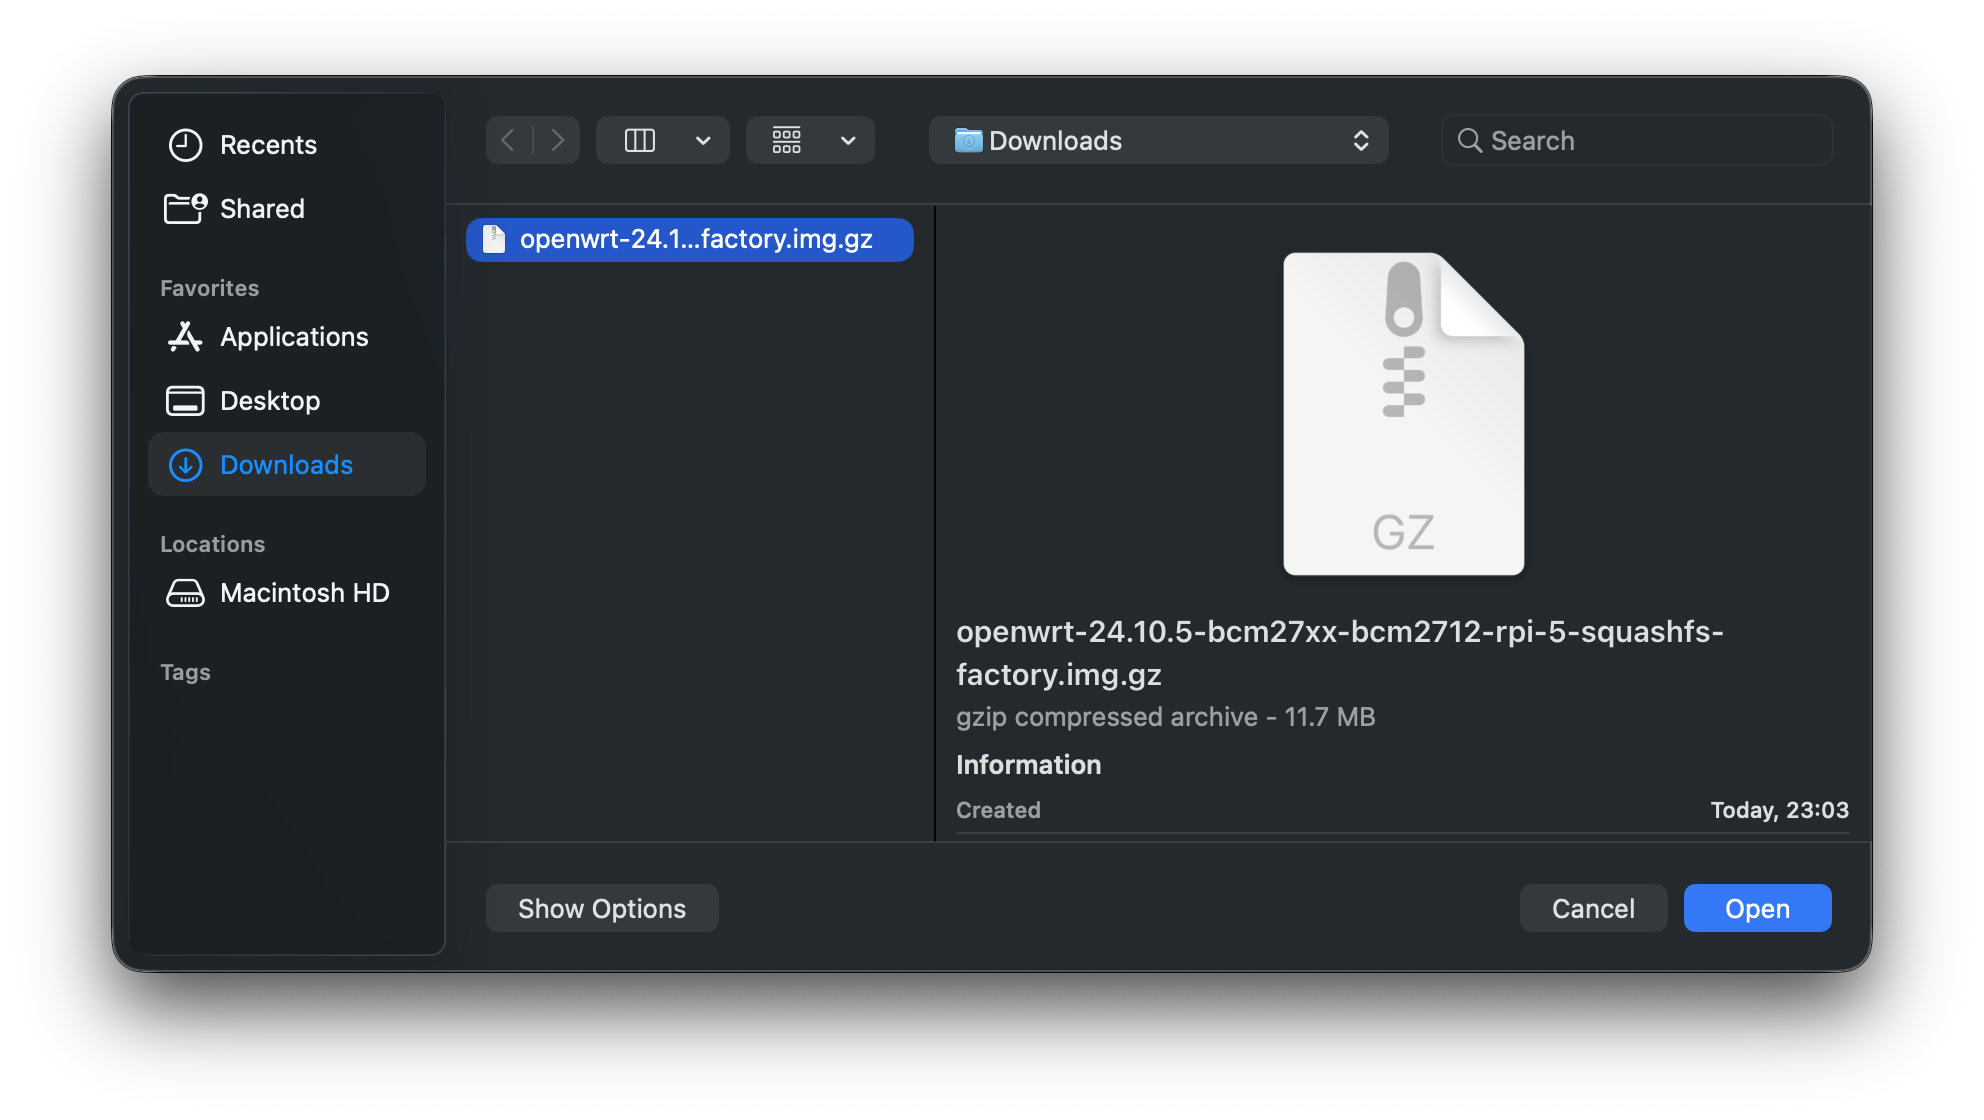1984x1120 pixels.
Task: Navigate to Applications under Favorites
Action: 293,337
